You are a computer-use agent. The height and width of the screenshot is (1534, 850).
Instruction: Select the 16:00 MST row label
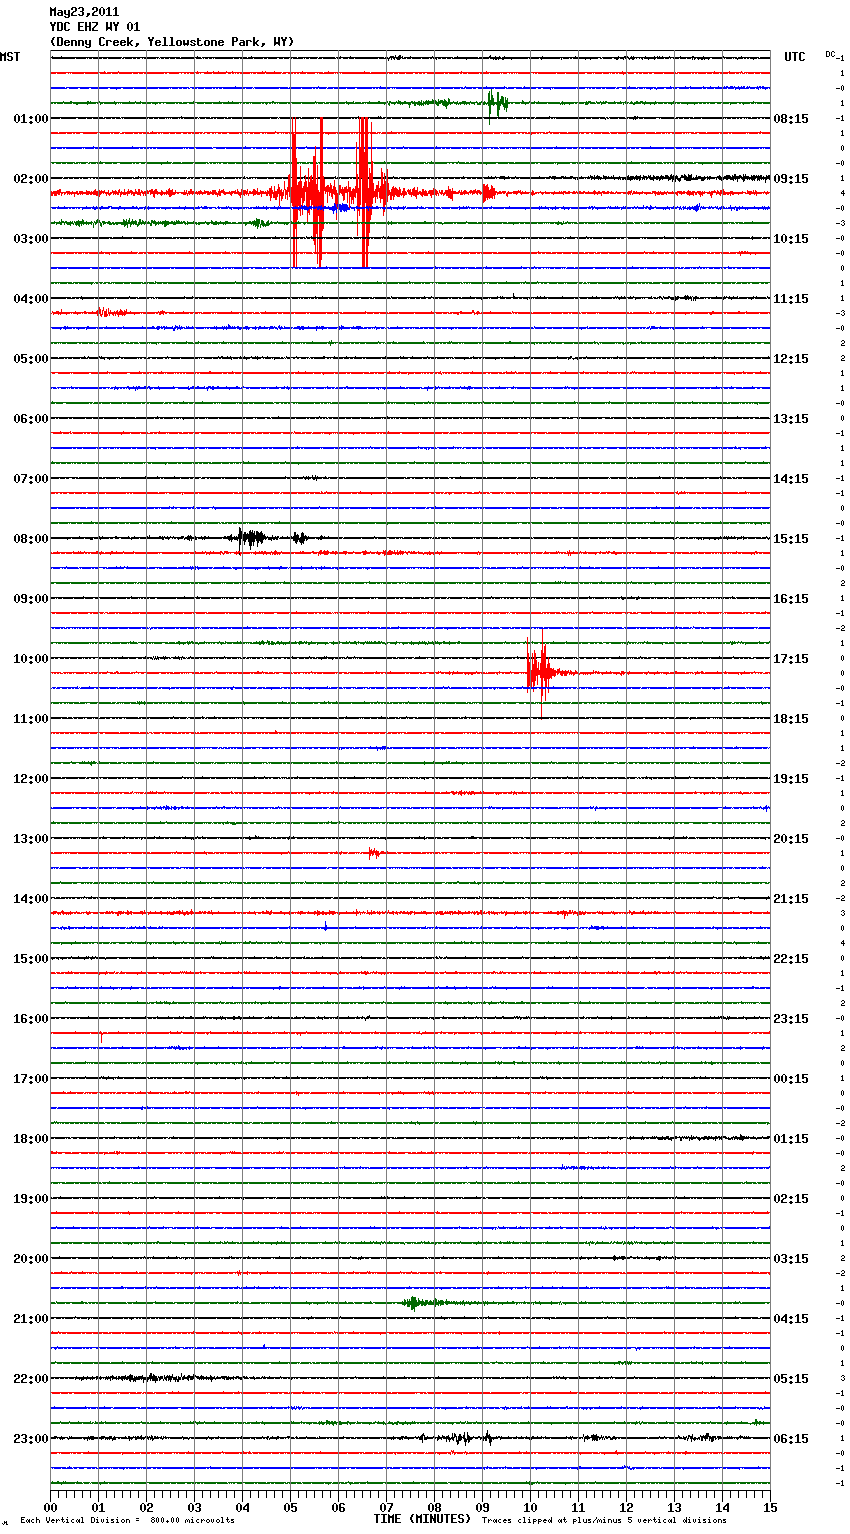click(x=31, y=1019)
